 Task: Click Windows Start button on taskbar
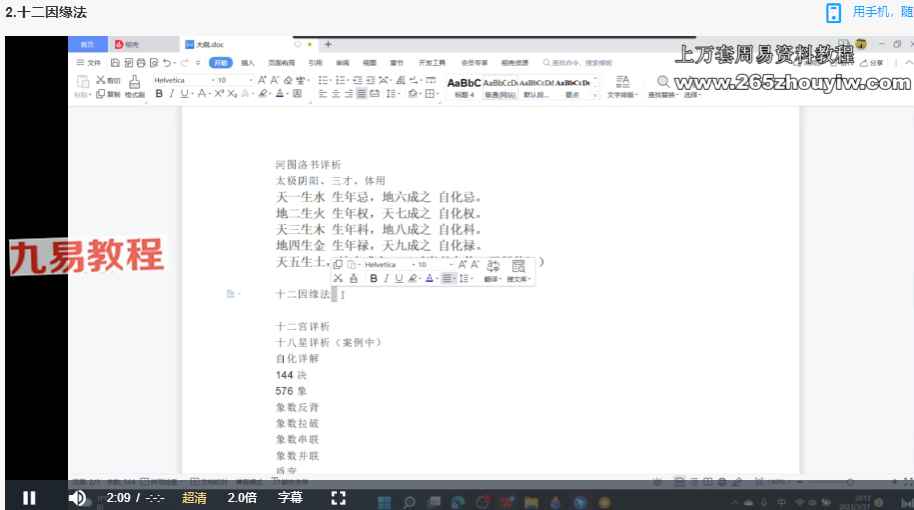pos(383,502)
